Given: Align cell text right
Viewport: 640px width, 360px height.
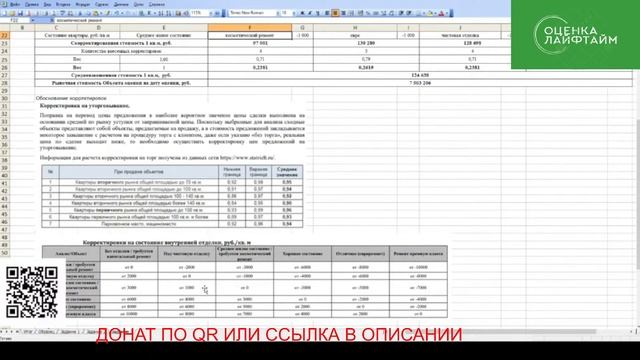Looking at the screenshot, I should pos(343,13).
